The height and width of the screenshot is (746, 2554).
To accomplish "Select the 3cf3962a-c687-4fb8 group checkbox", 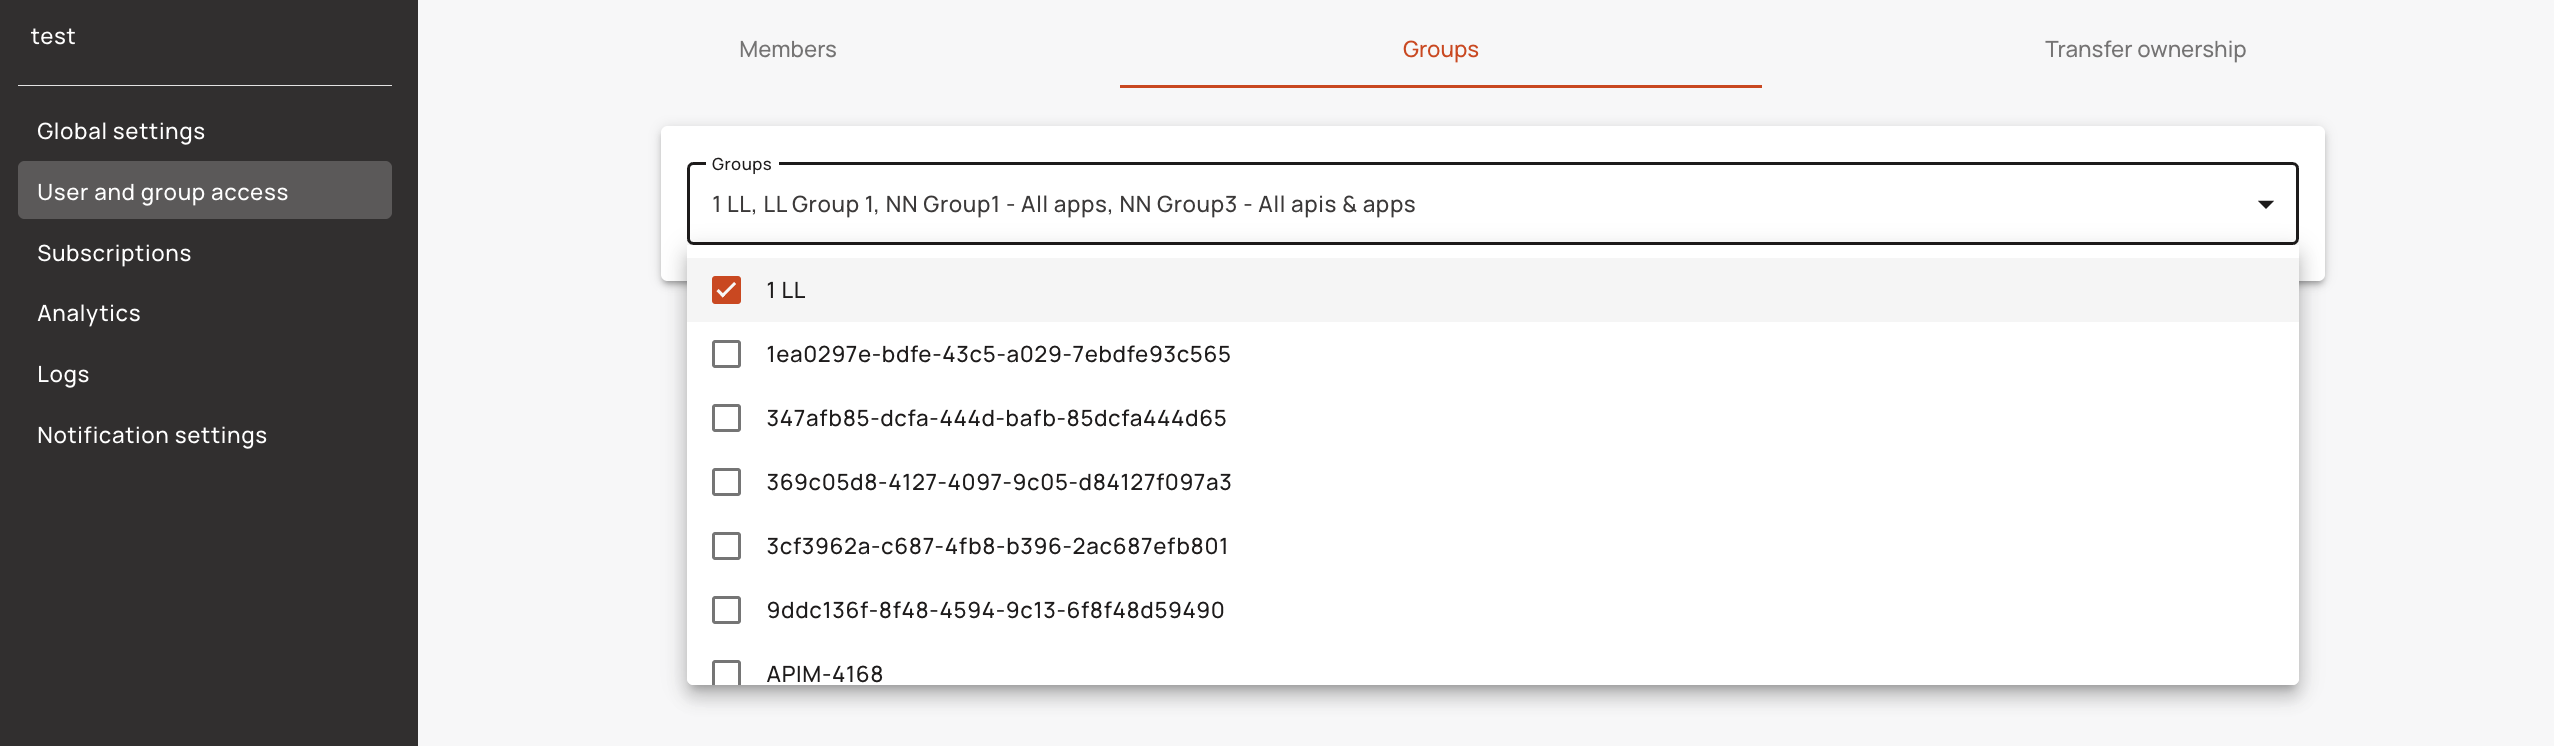I will point(726,546).
